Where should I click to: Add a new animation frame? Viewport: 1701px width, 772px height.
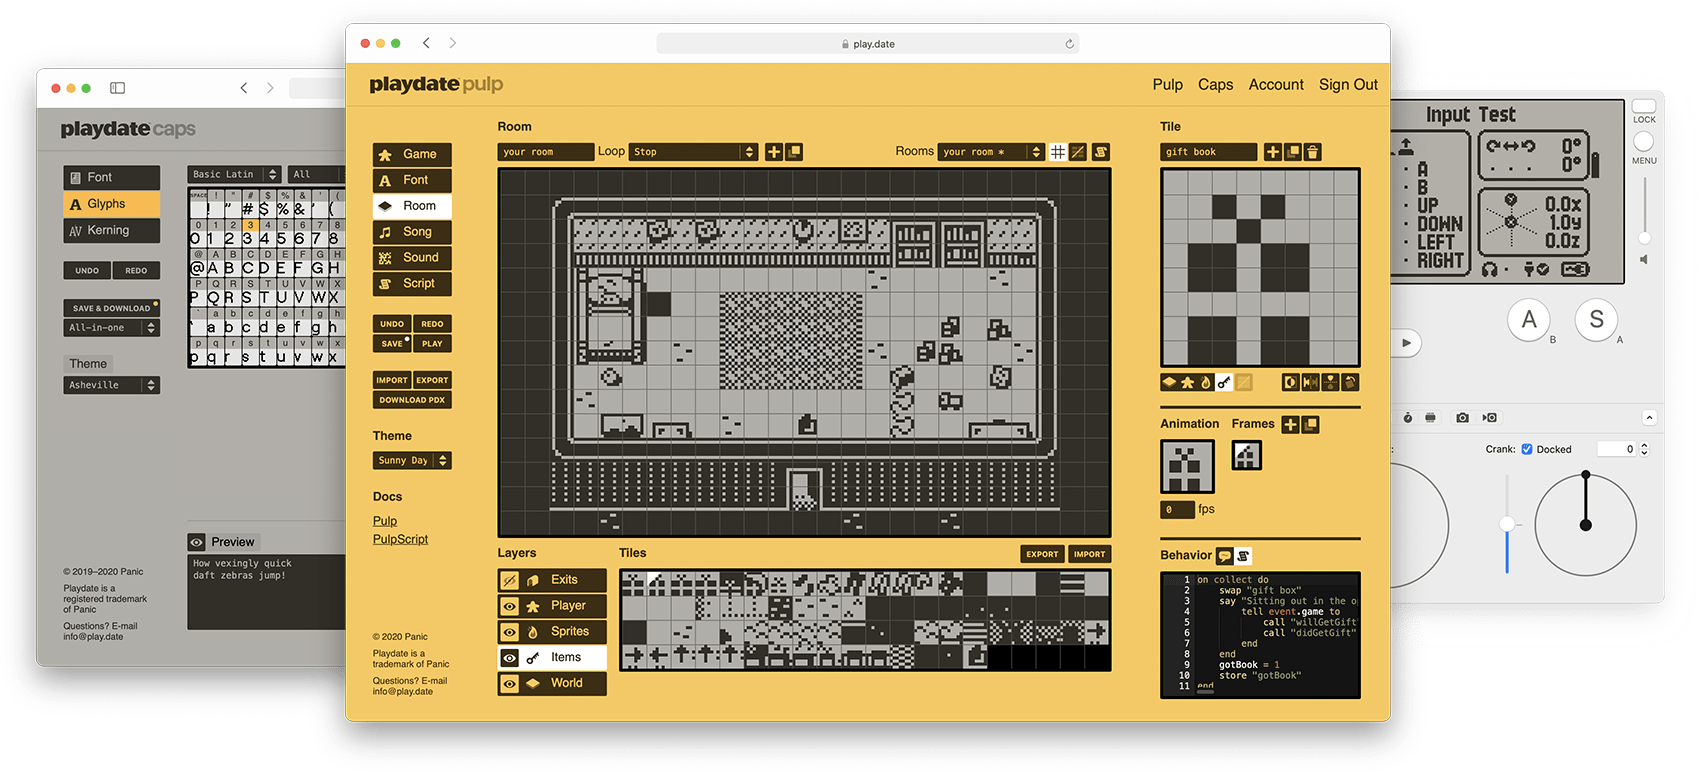point(1291,425)
